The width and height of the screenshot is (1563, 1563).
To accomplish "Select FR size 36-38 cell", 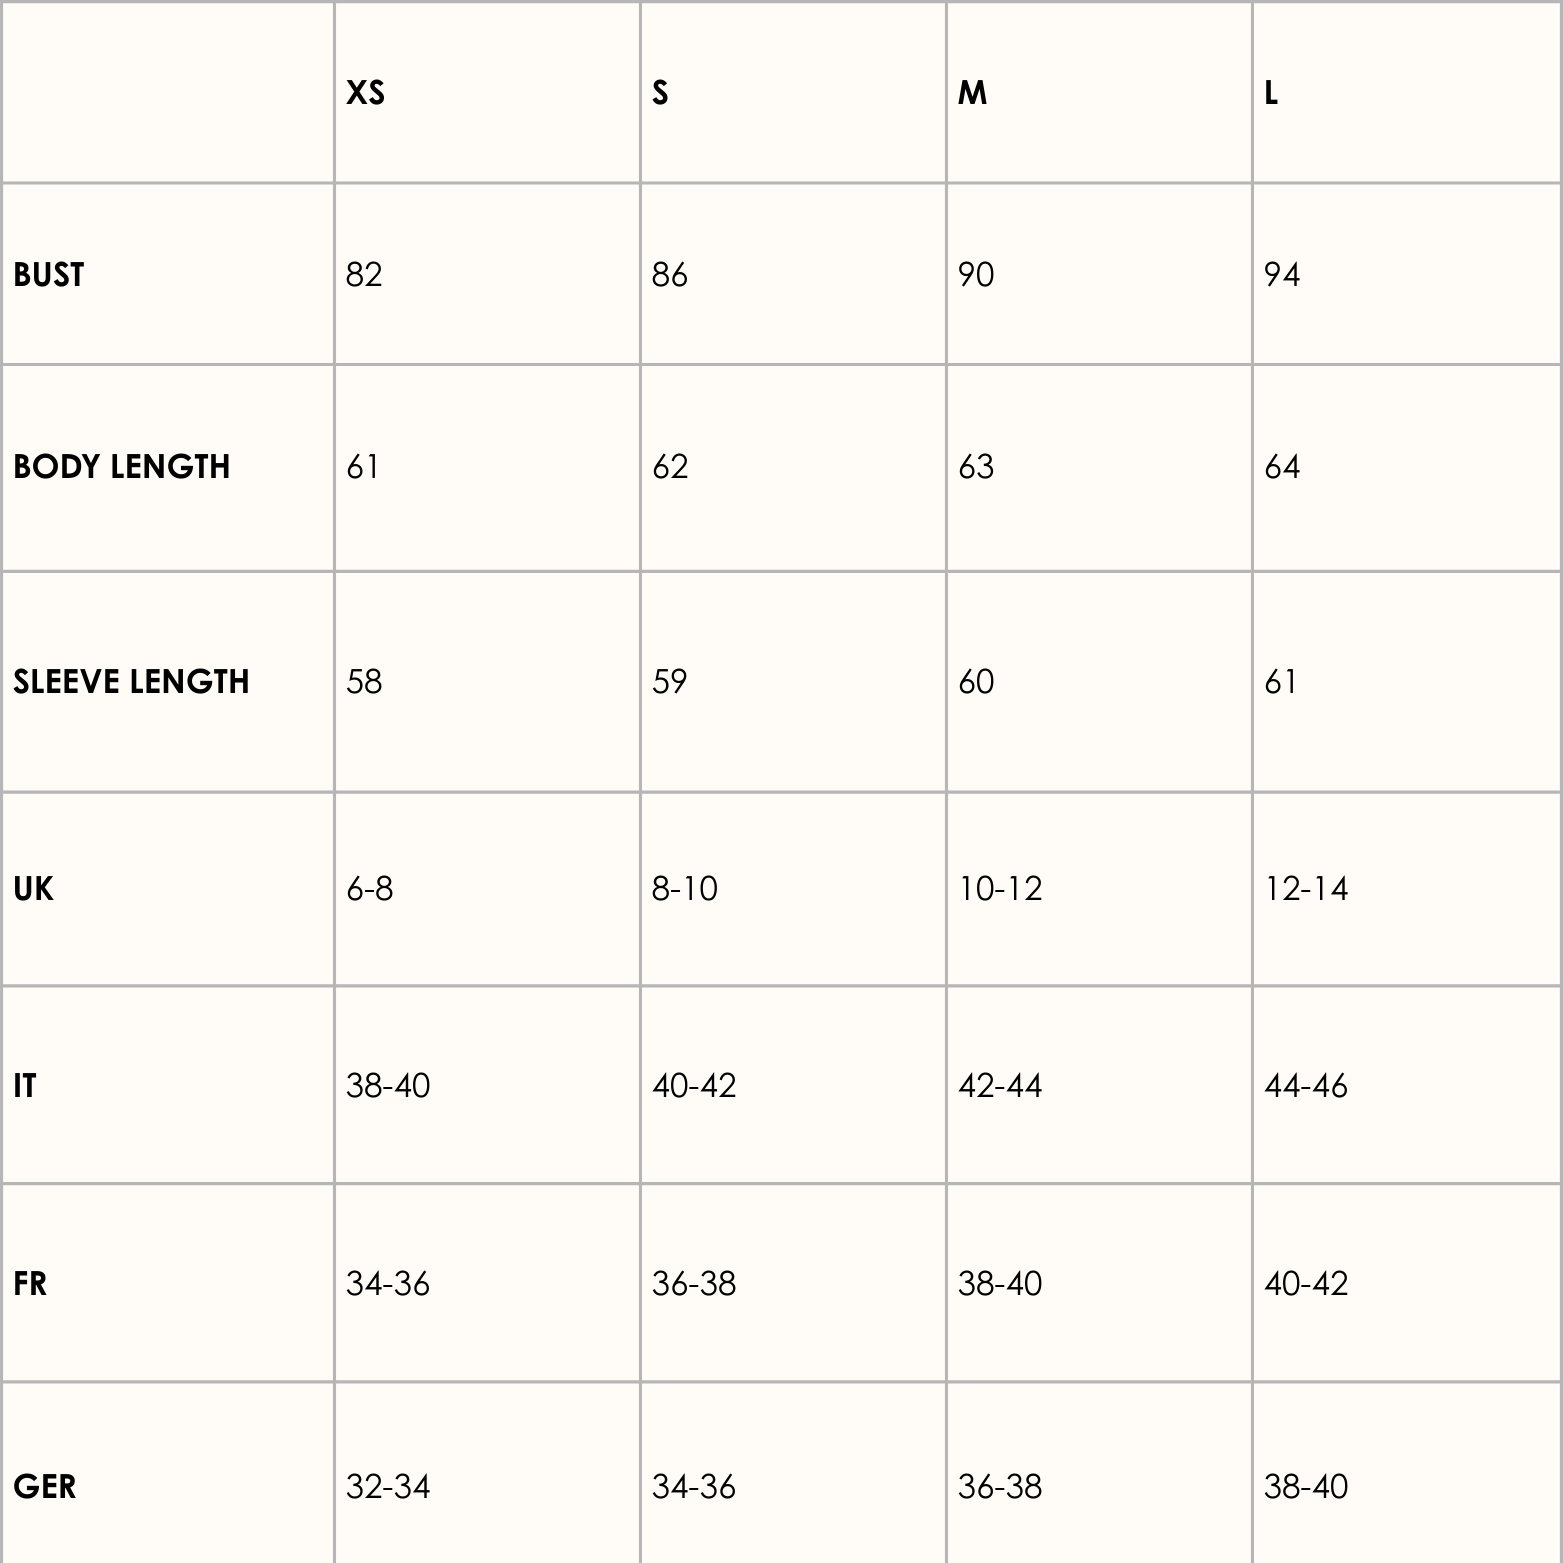I will click(694, 1284).
